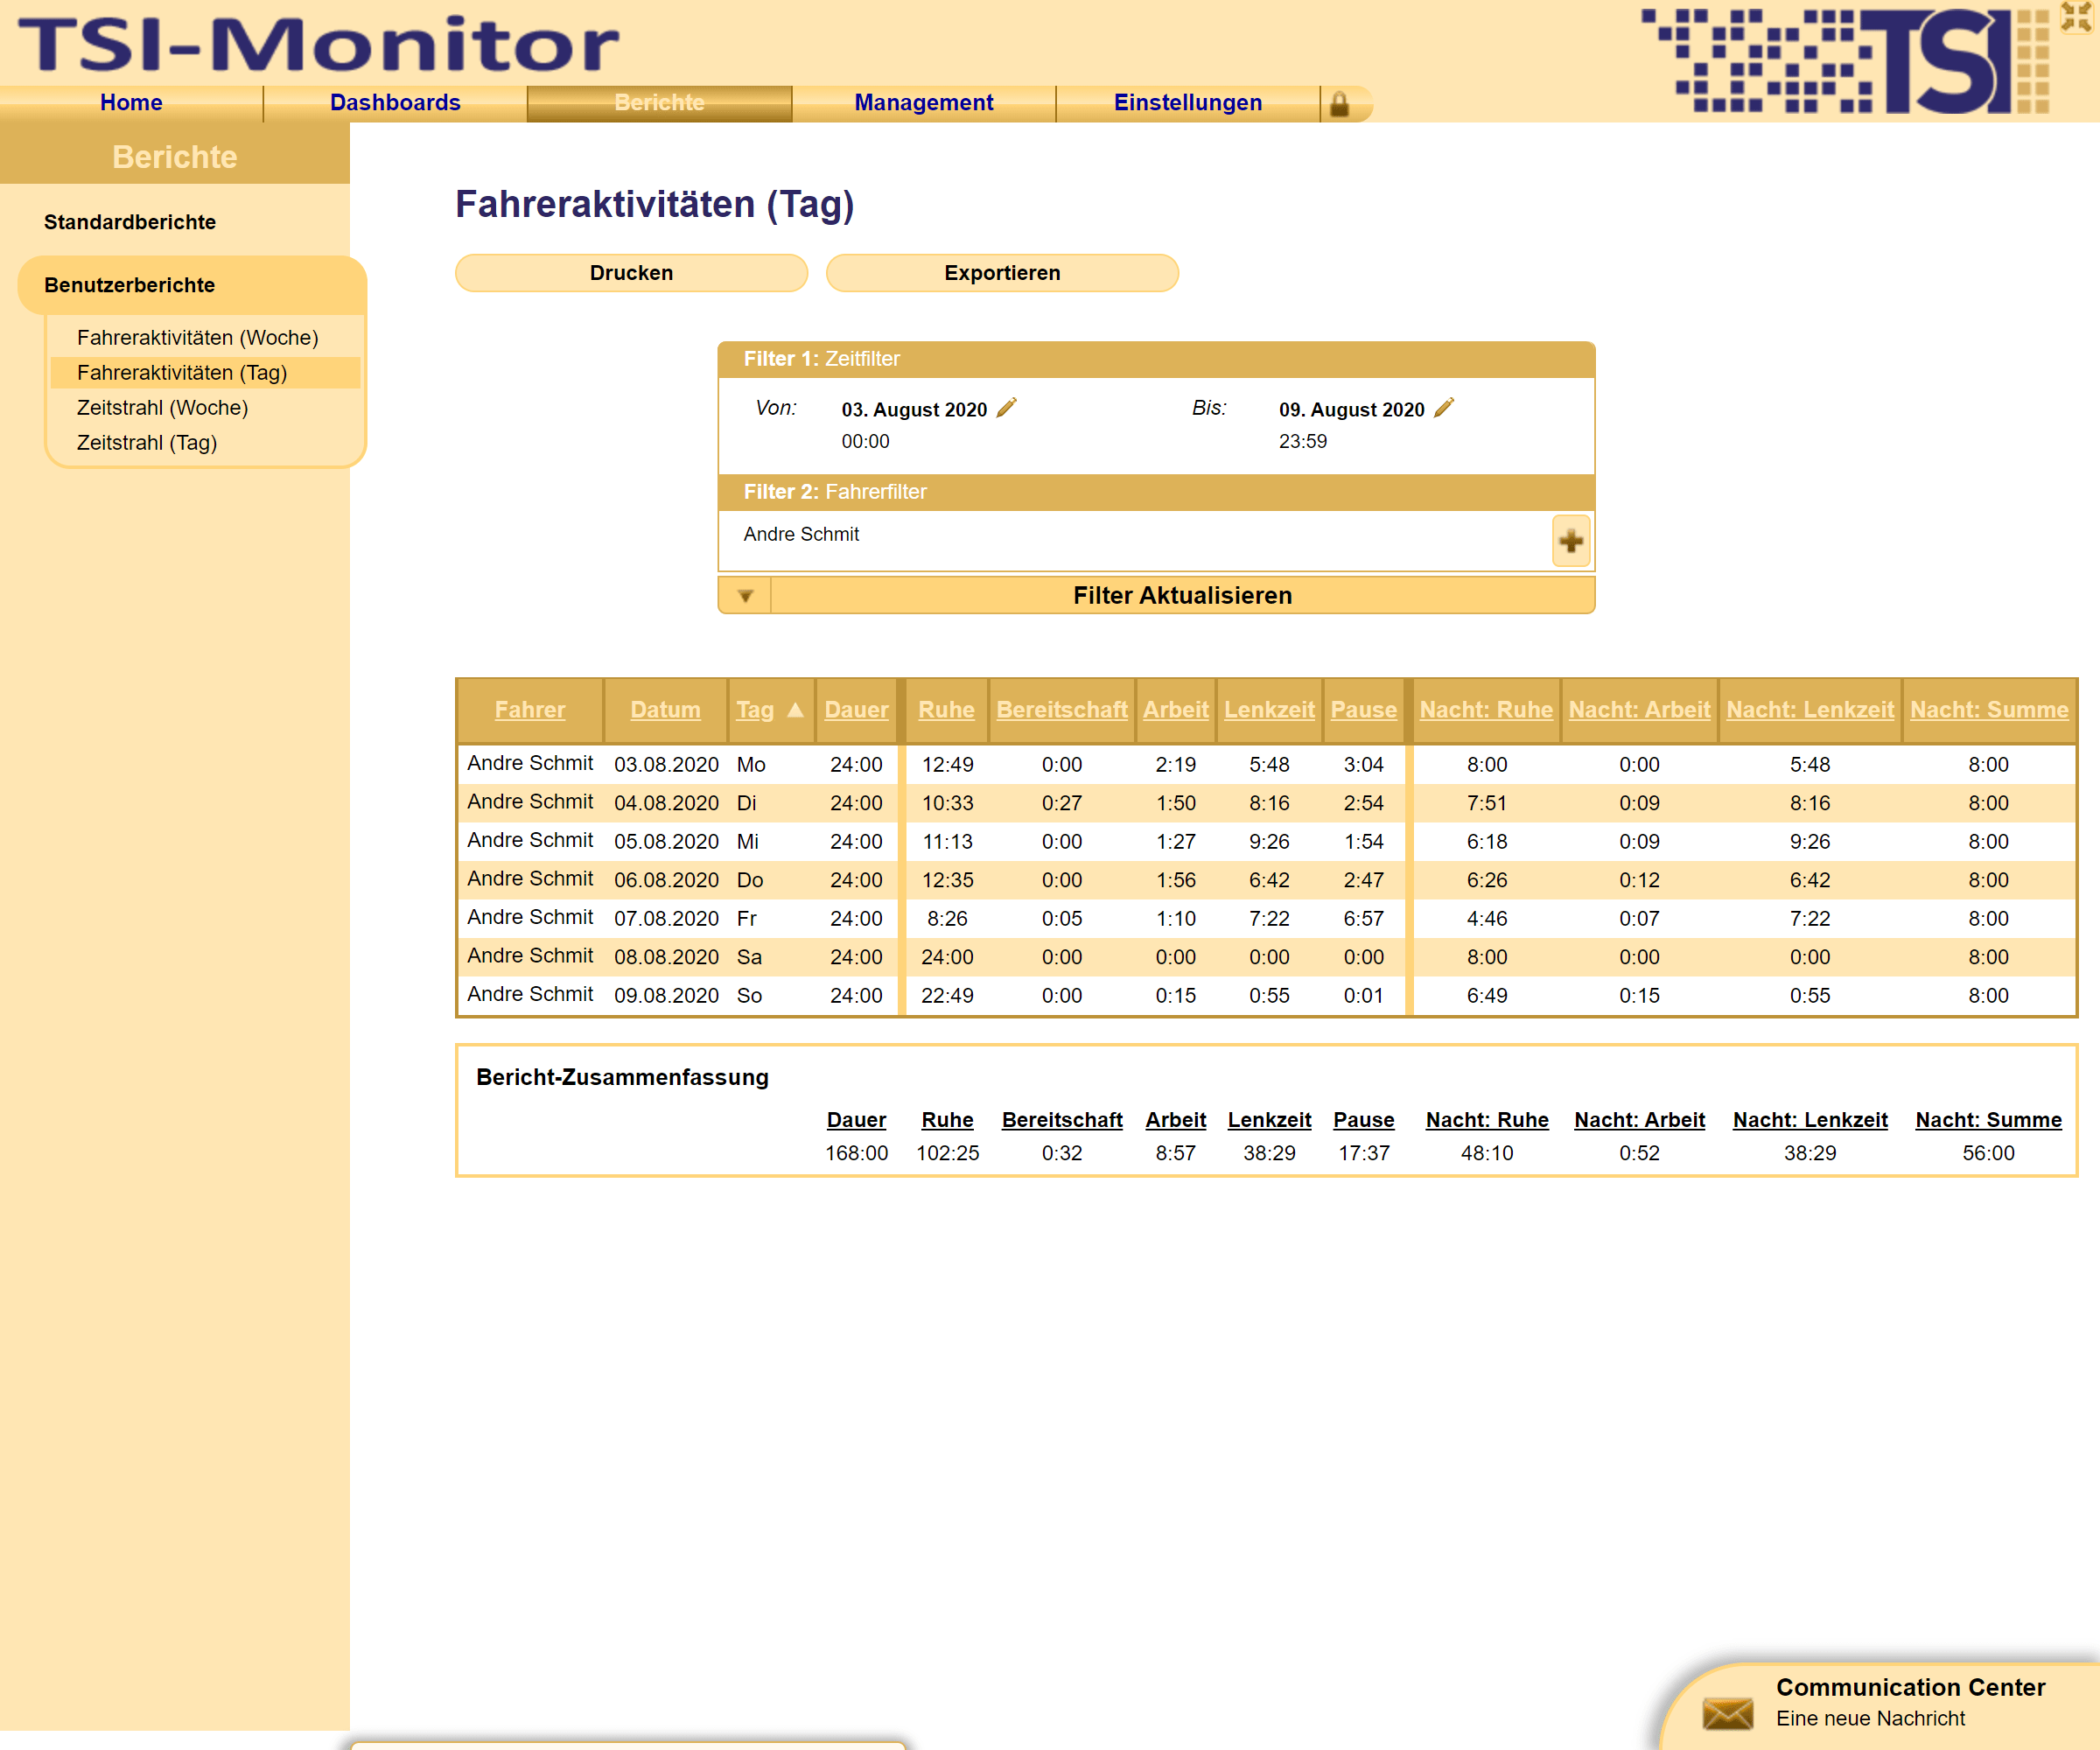The width and height of the screenshot is (2100, 1750).
Task: Expand the filter options triangle
Action: 745,595
